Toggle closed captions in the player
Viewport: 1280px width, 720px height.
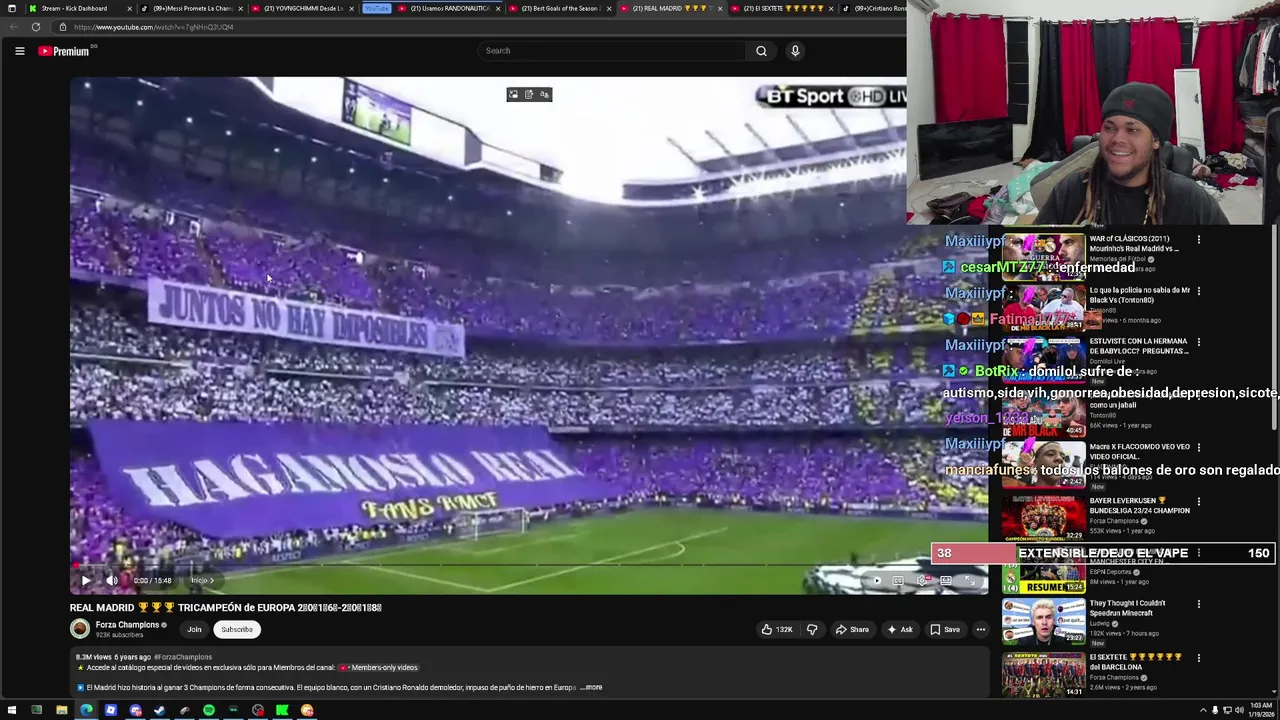pos(898,580)
